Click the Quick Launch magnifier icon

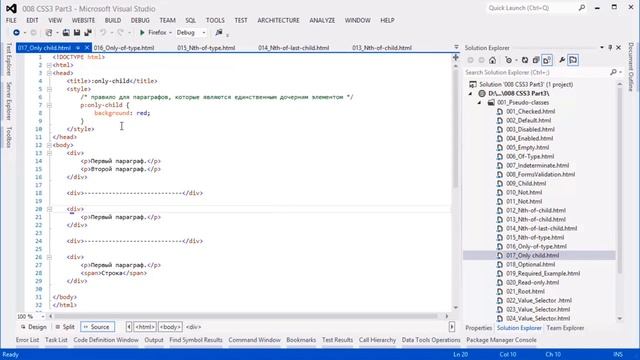(582, 8)
